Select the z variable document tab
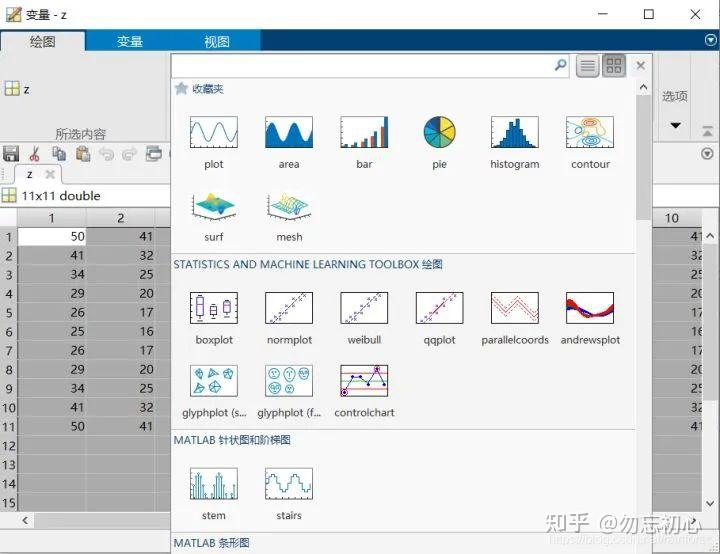The height and width of the screenshot is (554, 720). click(30, 175)
